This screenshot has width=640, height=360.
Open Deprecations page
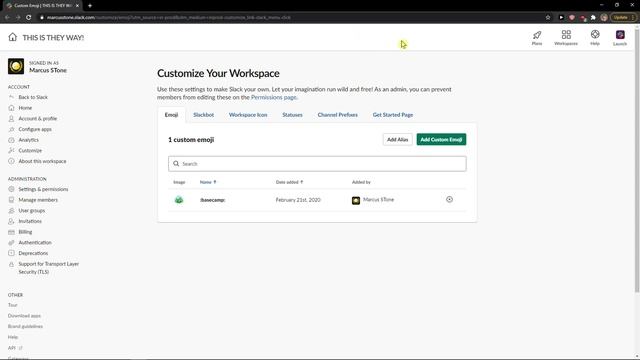pos(33,253)
